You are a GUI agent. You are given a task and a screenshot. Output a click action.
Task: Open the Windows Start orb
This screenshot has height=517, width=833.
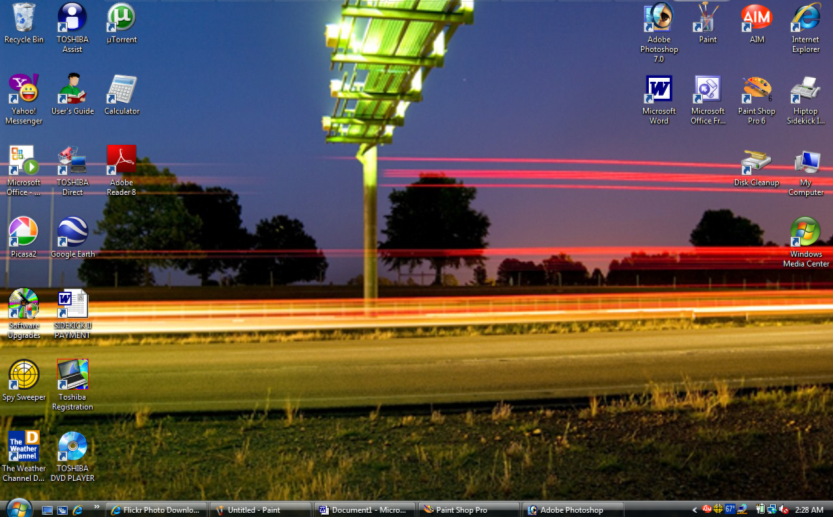[x=19, y=508]
